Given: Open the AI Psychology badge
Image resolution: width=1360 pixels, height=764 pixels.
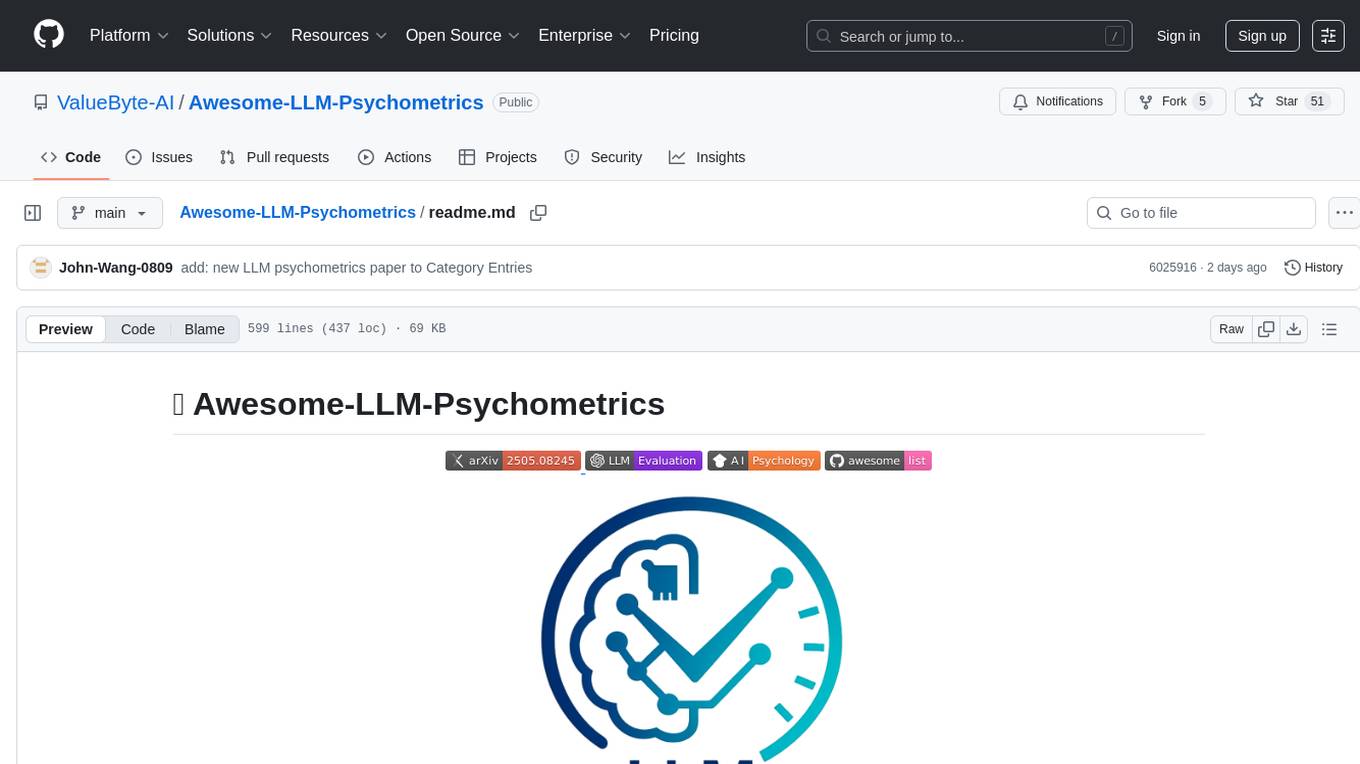Looking at the screenshot, I should click(764, 460).
